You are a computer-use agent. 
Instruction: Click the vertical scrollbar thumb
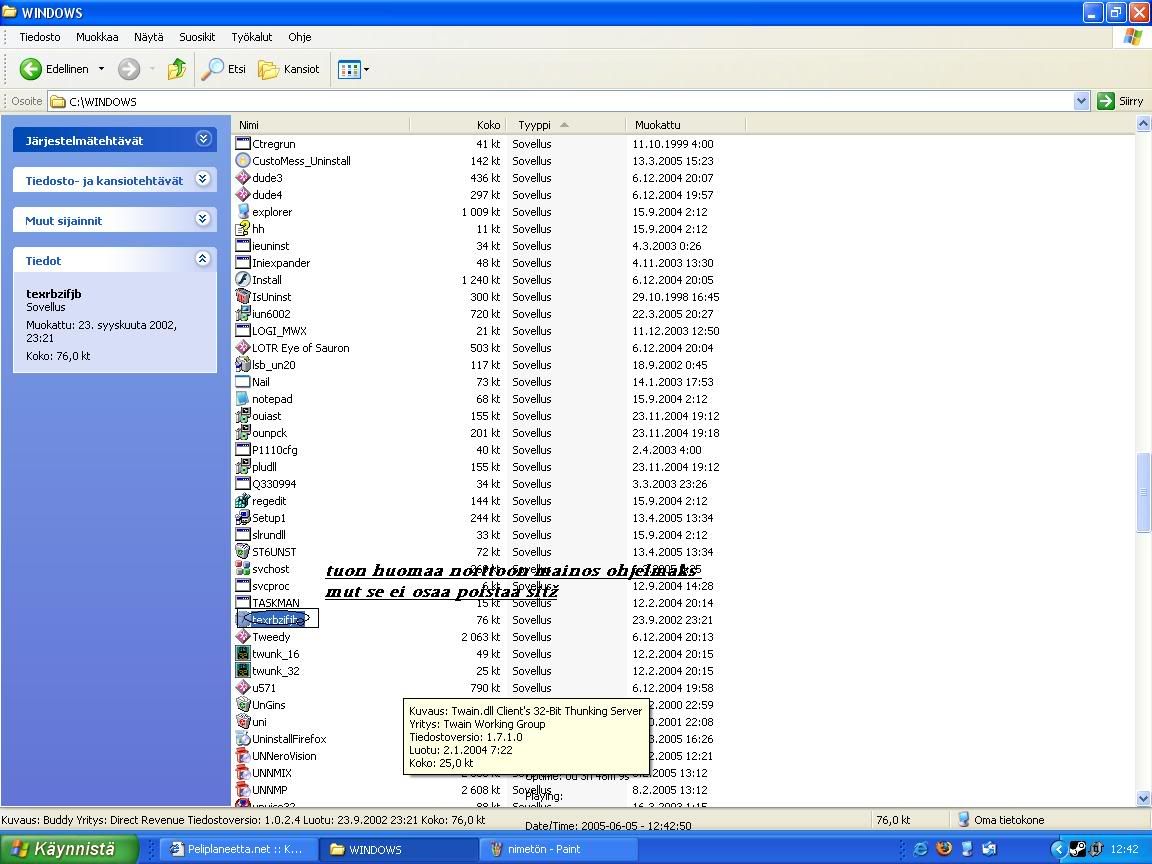coord(1143,493)
